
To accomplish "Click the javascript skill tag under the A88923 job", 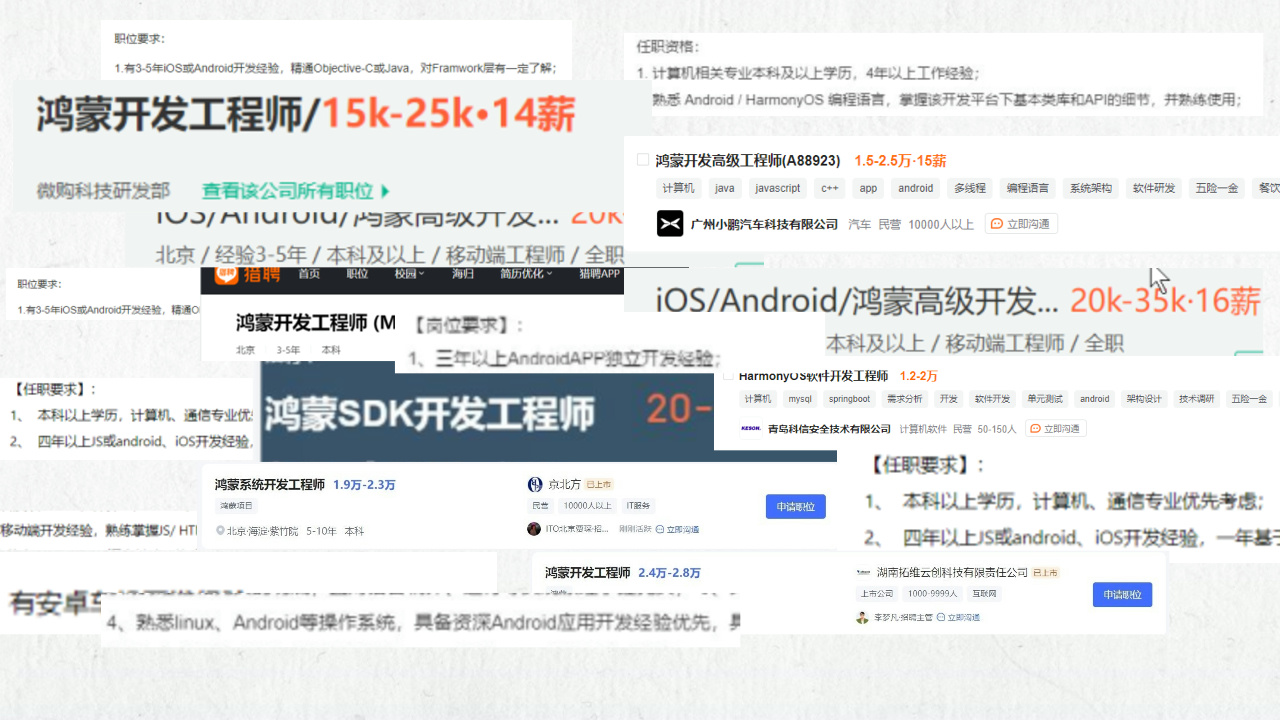I will (x=777, y=188).
